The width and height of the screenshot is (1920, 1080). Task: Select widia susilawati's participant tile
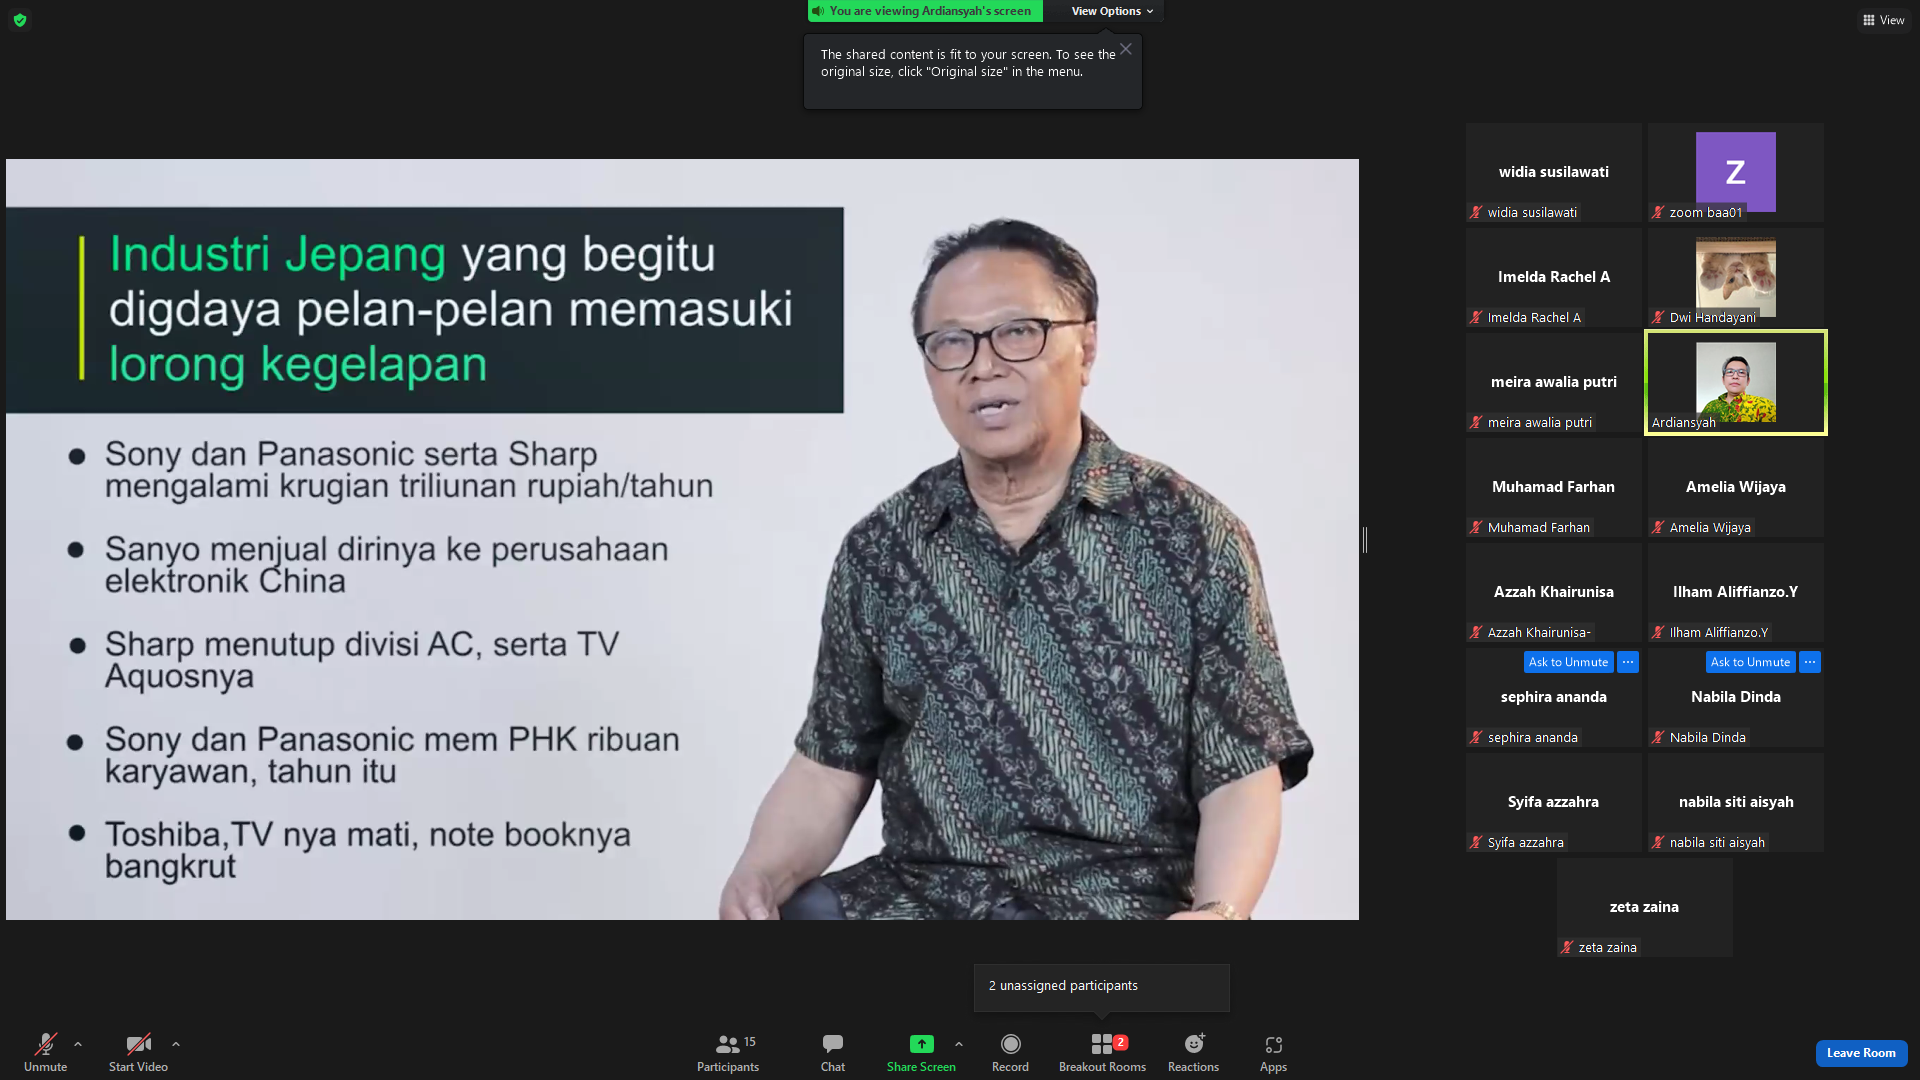tap(1554, 172)
